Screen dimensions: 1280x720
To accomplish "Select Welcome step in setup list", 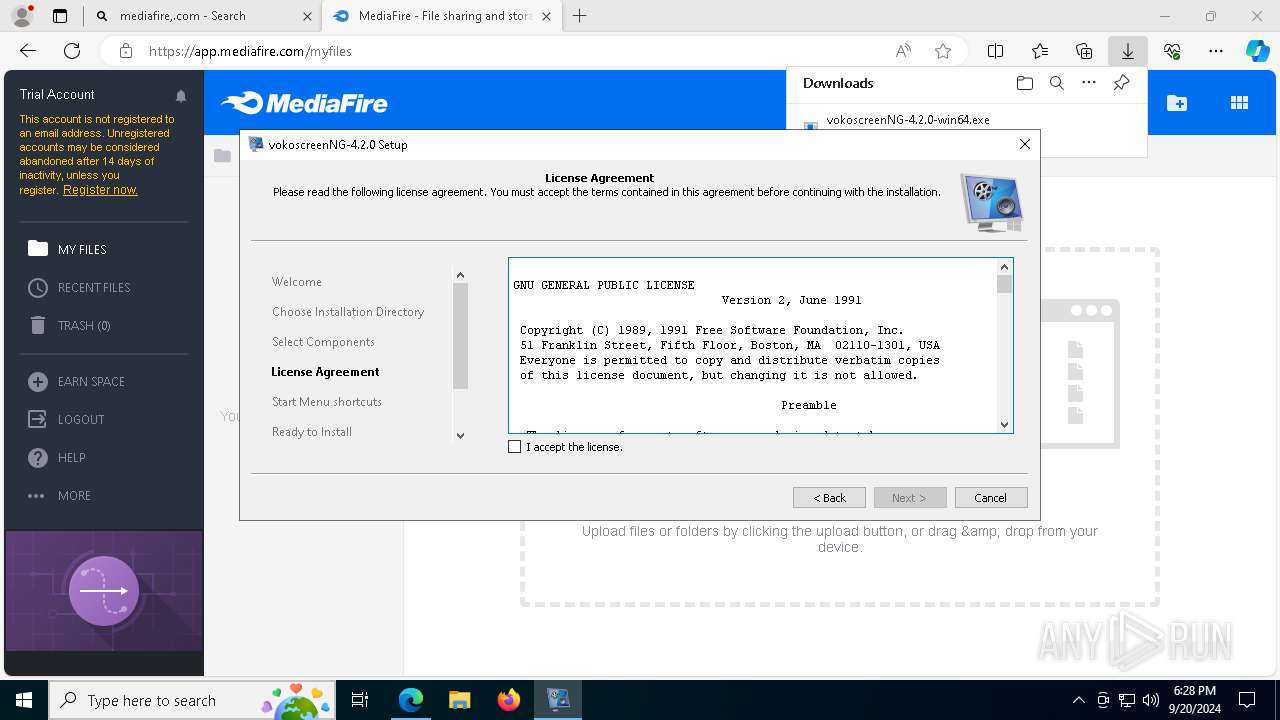I will tap(297, 282).
